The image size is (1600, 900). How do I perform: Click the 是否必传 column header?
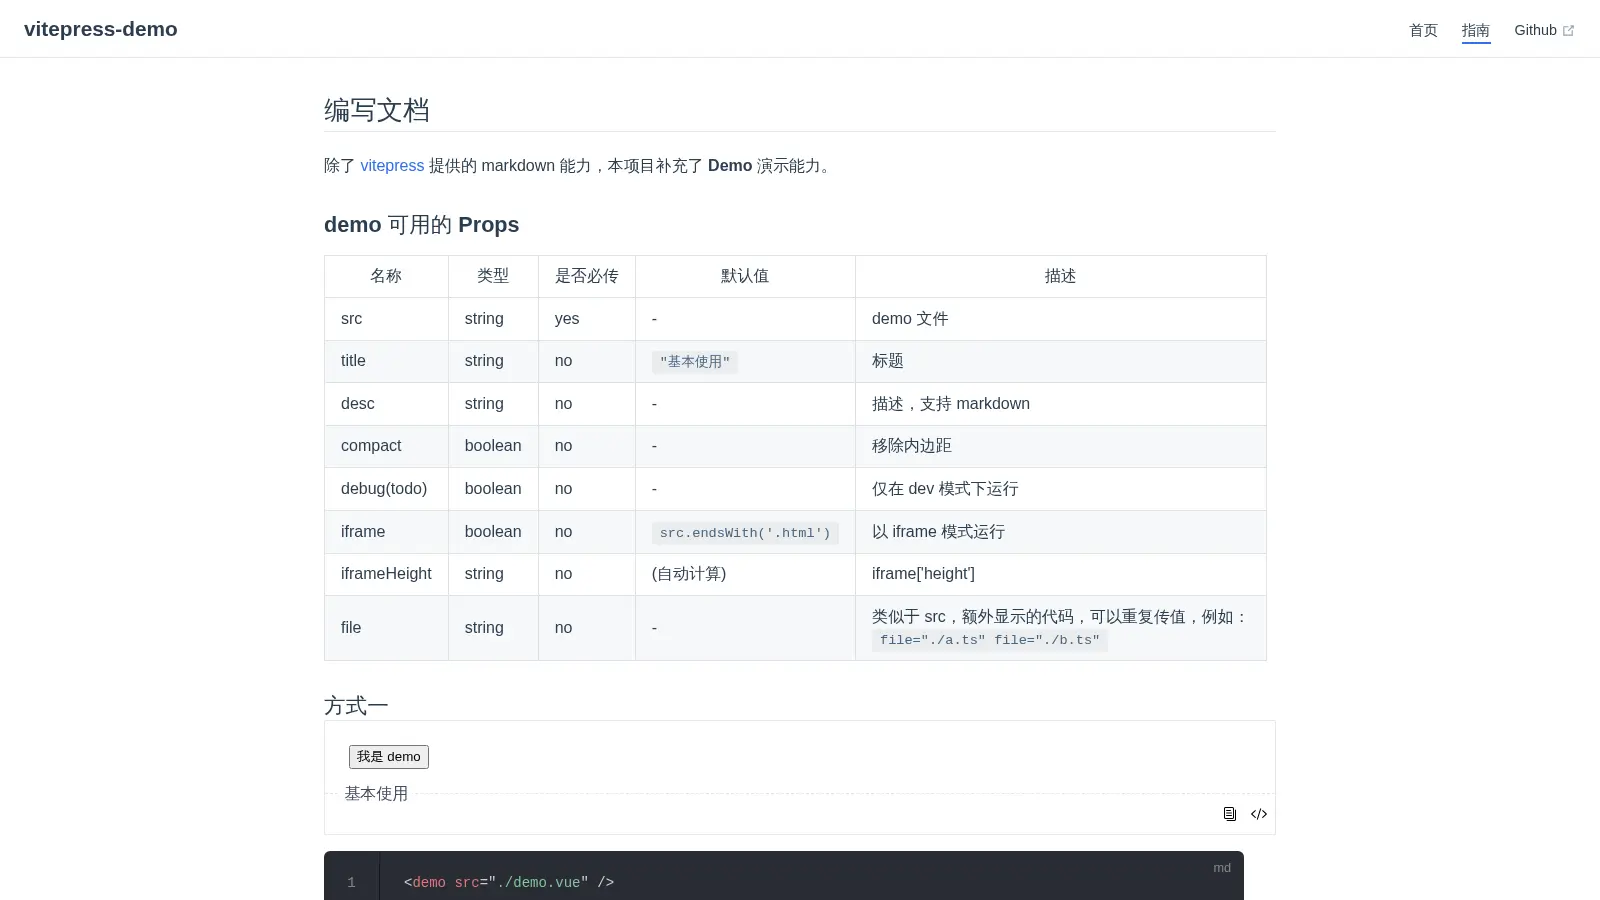click(x=587, y=276)
